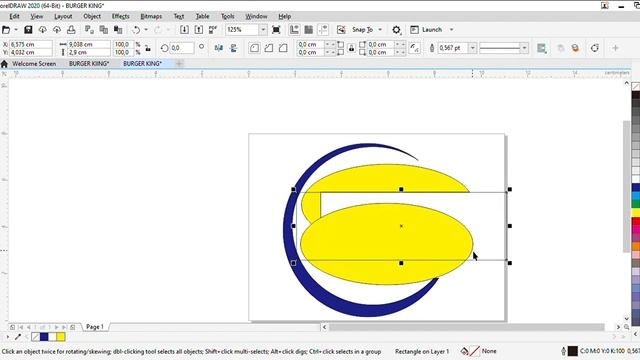Open the zoom level dropdown
640x360 pixels.
coord(263,30)
